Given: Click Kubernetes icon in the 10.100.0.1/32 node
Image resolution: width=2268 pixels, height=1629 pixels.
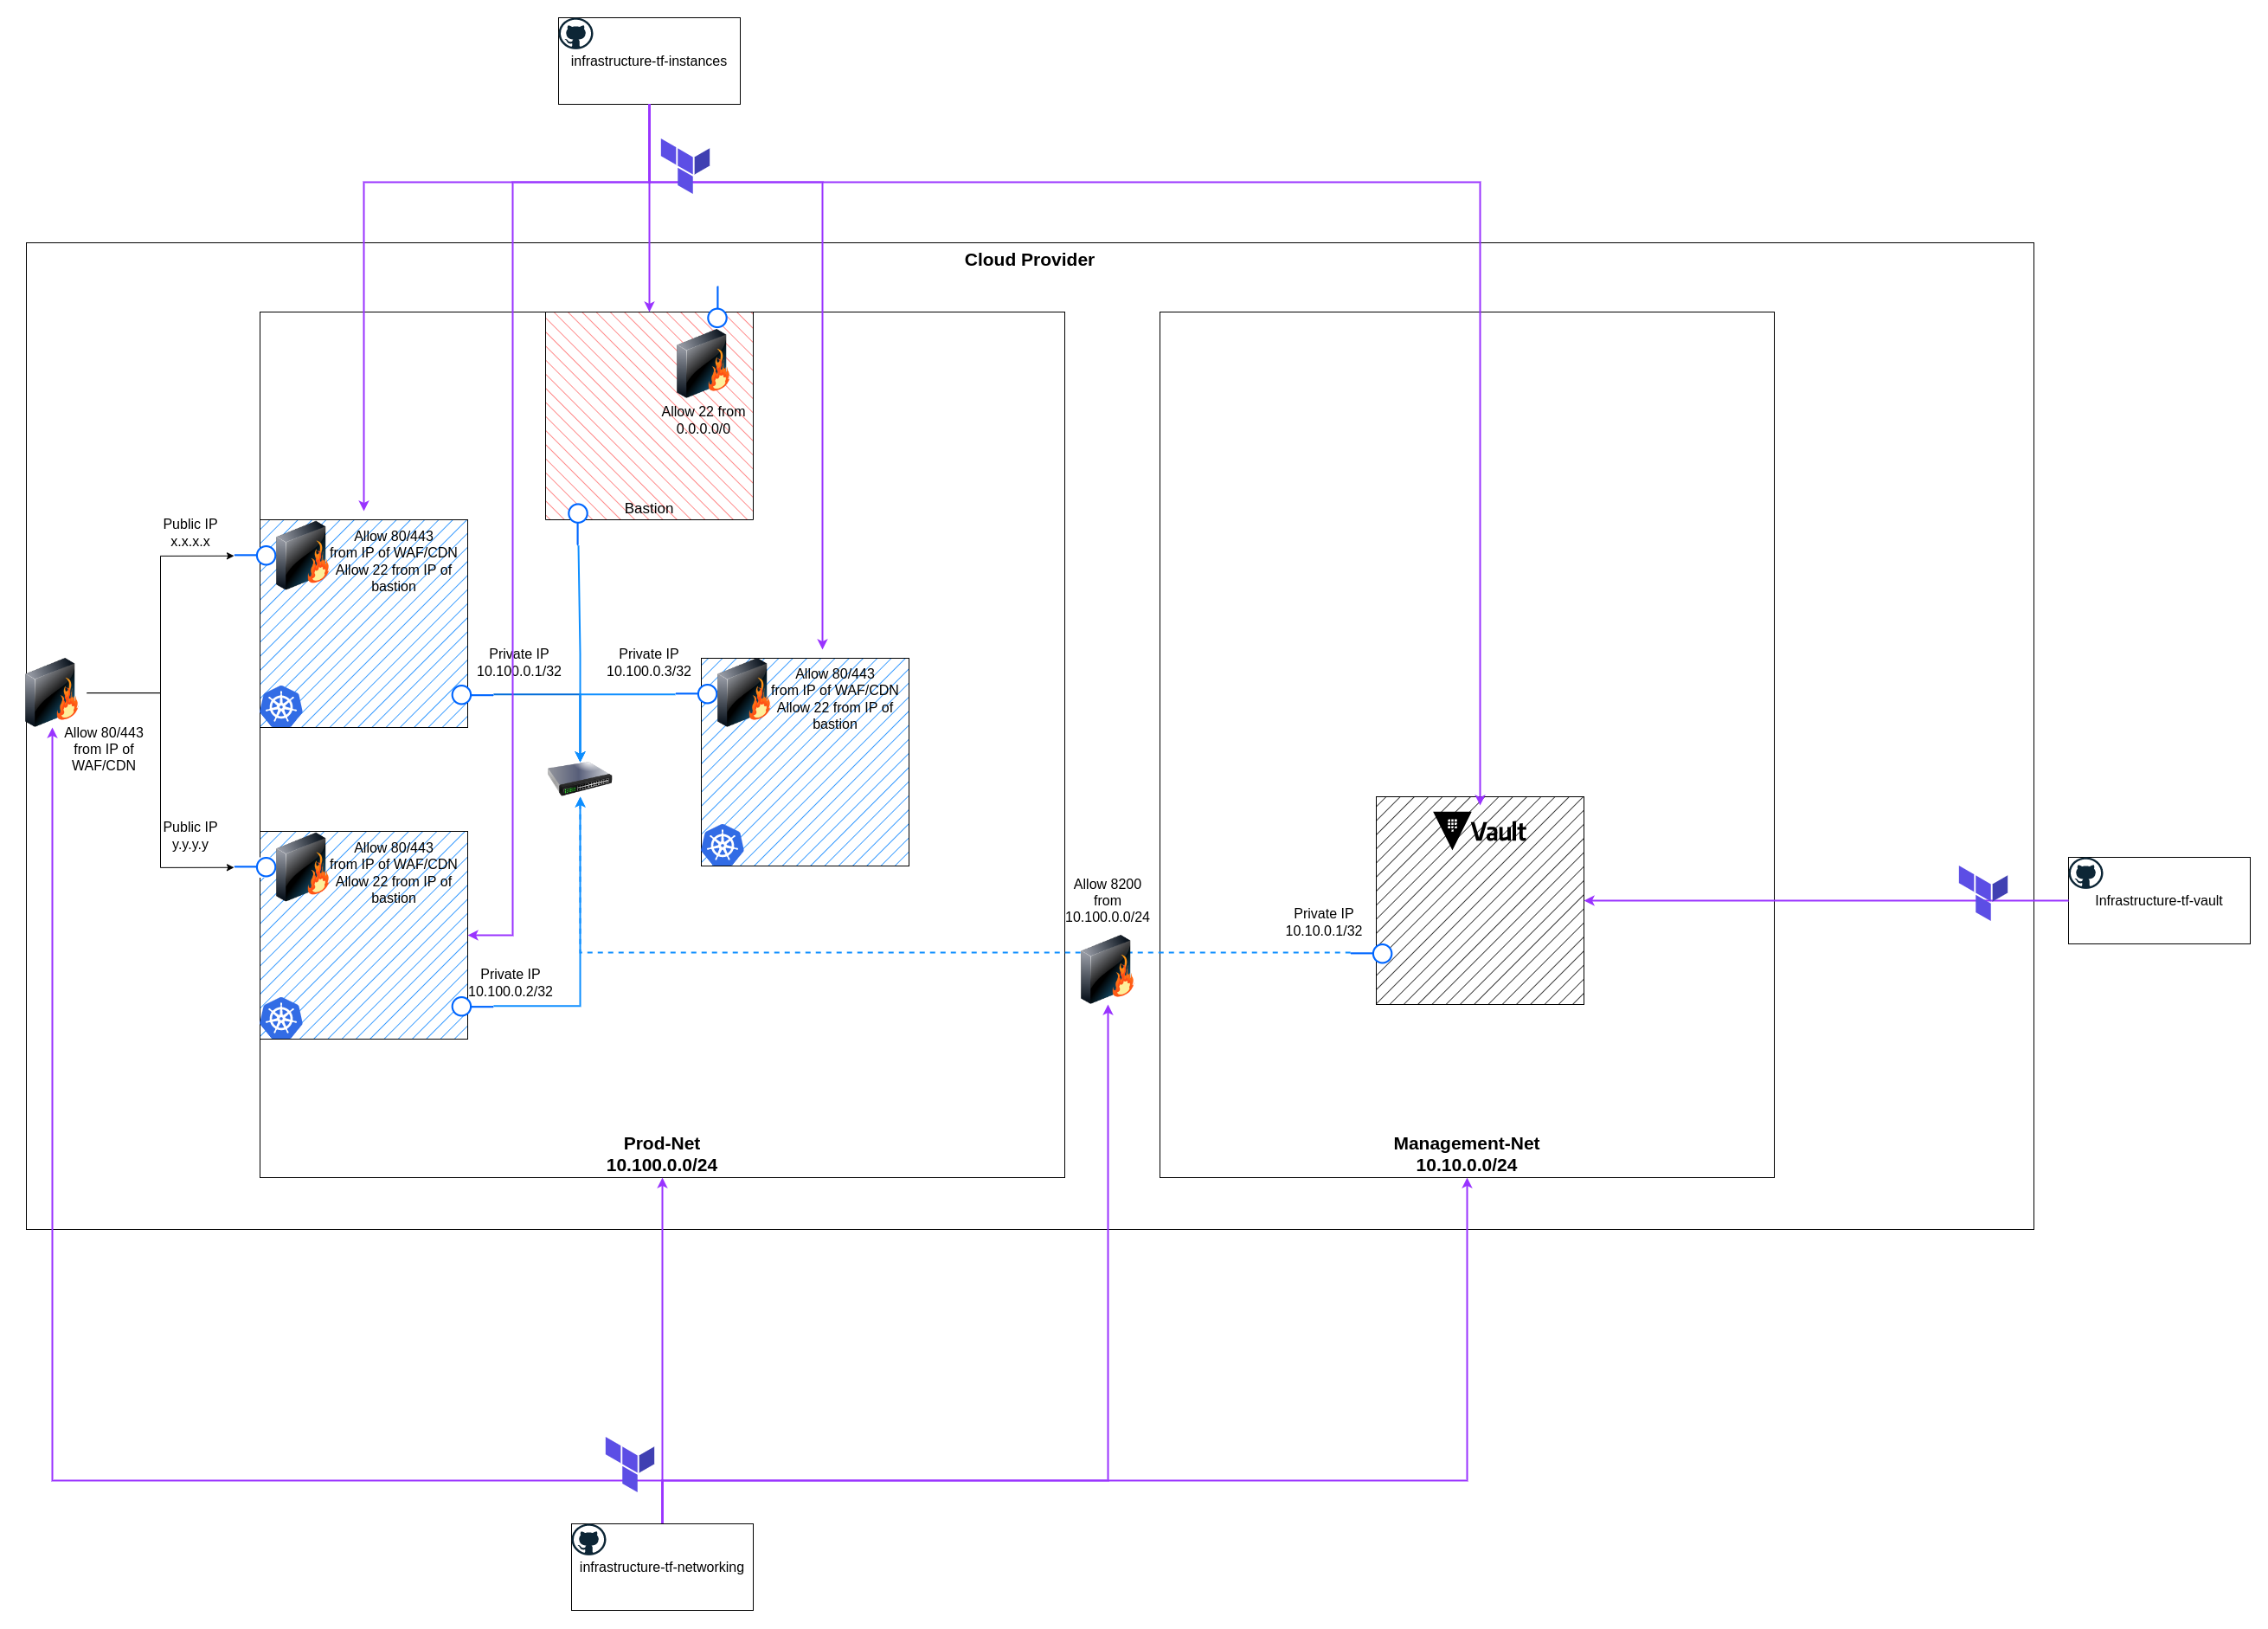Looking at the screenshot, I should (x=281, y=707).
